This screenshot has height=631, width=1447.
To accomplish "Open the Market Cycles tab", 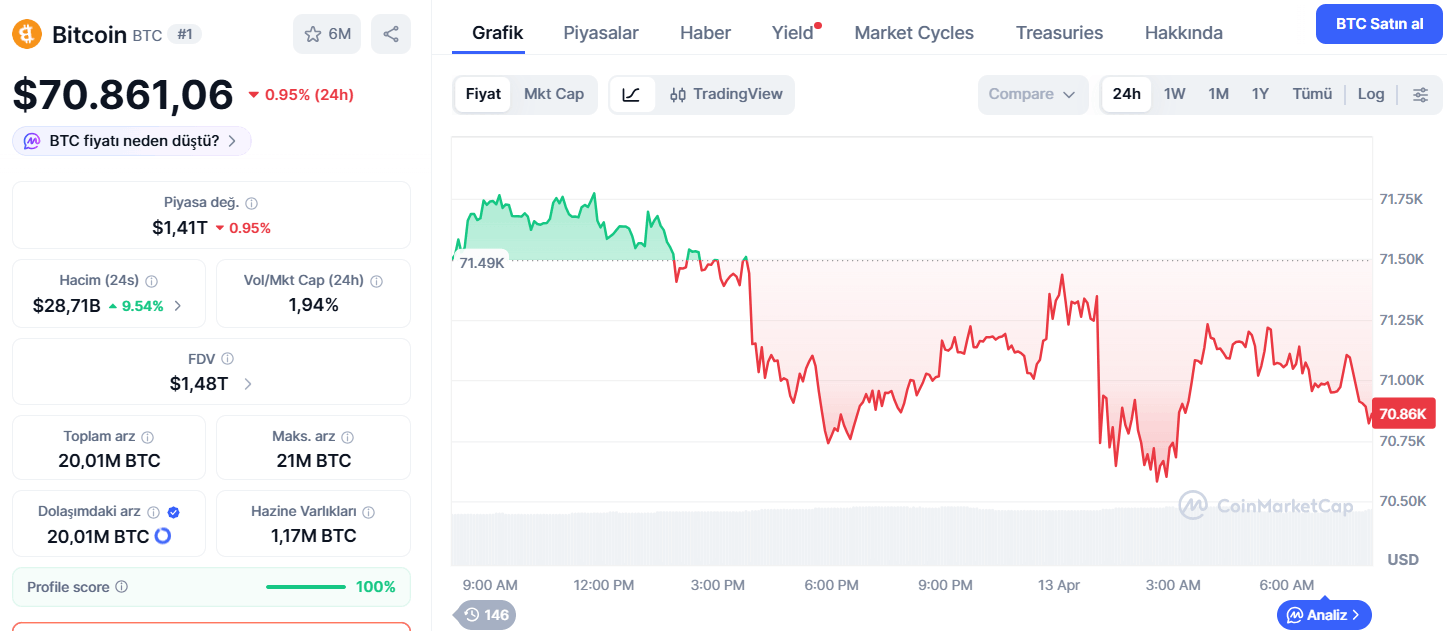I will [914, 33].
